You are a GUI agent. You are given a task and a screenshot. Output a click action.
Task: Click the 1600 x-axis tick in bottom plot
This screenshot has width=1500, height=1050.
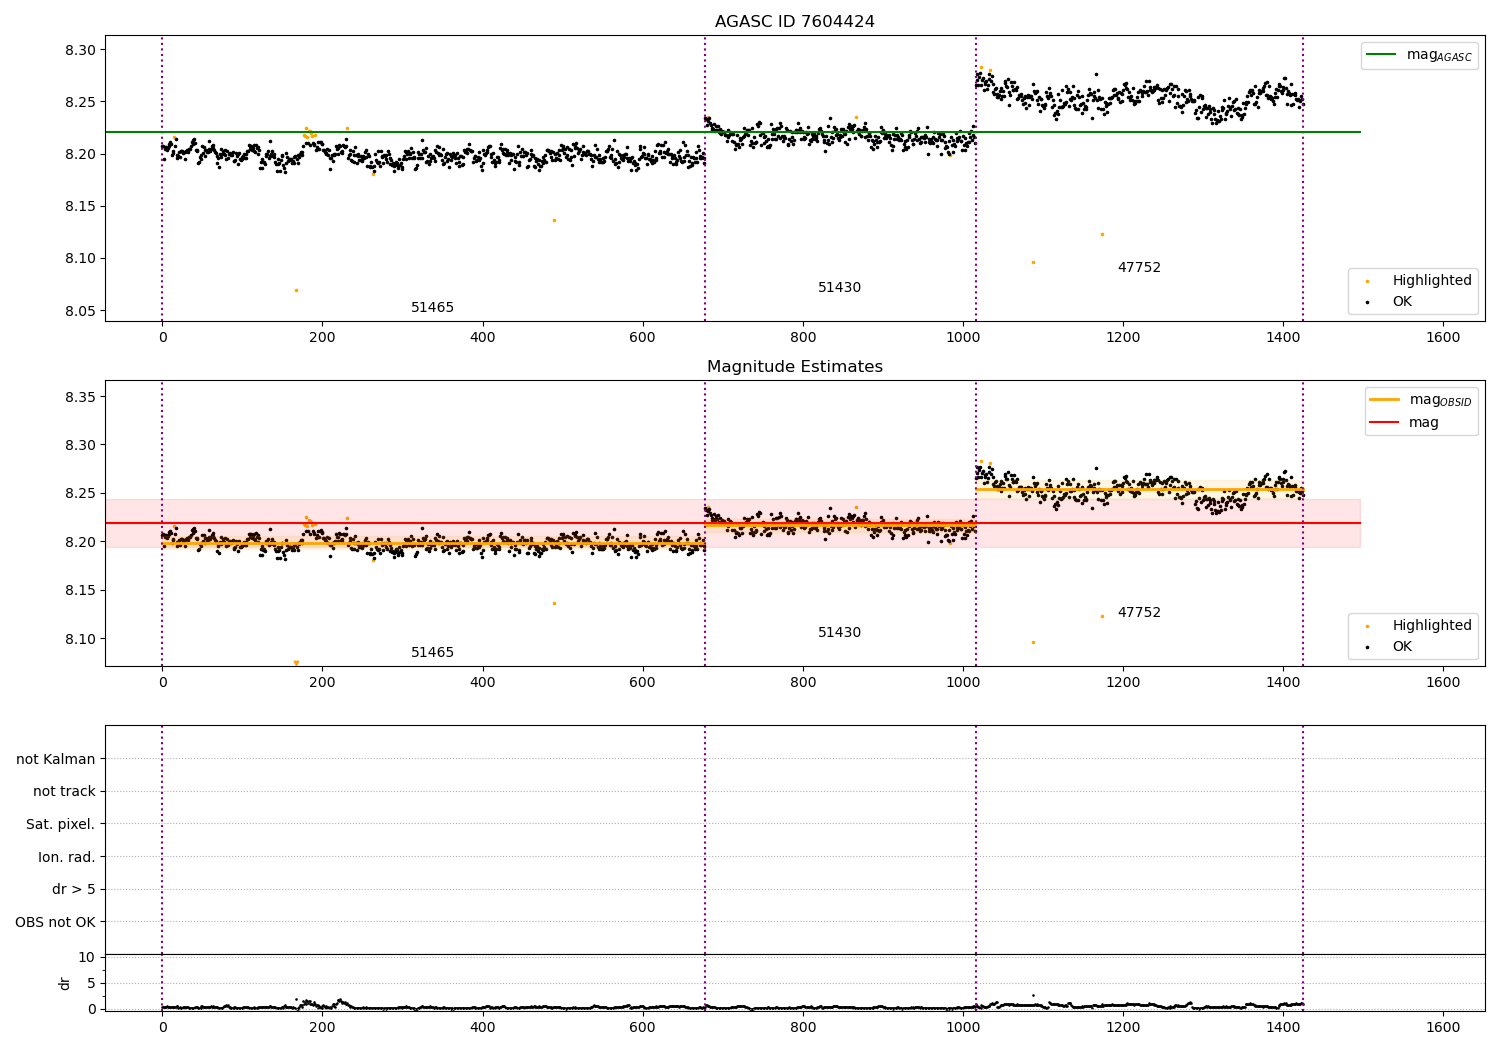1443,1027
